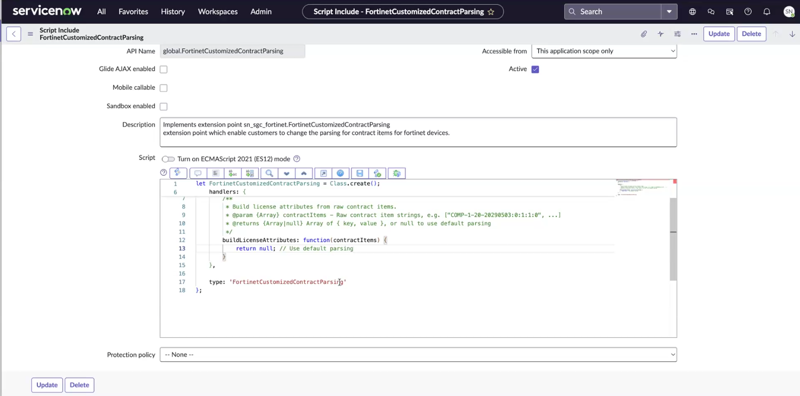
Task: Focus the global Search field
Action: [612, 12]
